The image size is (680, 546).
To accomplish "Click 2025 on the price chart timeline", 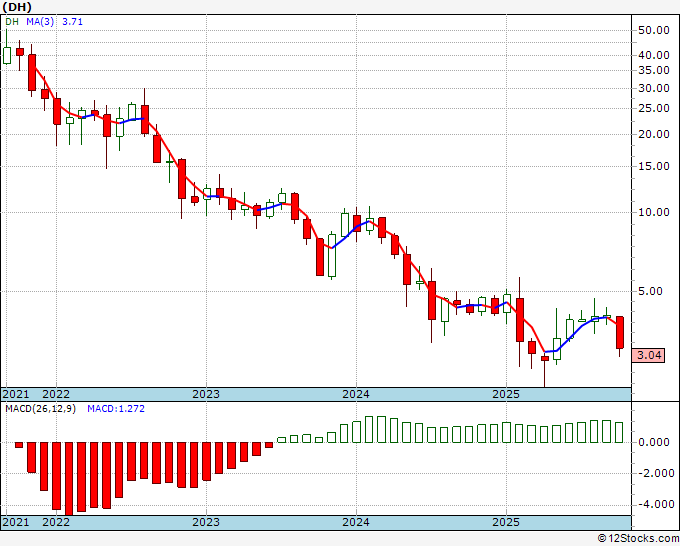I will click(506, 394).
